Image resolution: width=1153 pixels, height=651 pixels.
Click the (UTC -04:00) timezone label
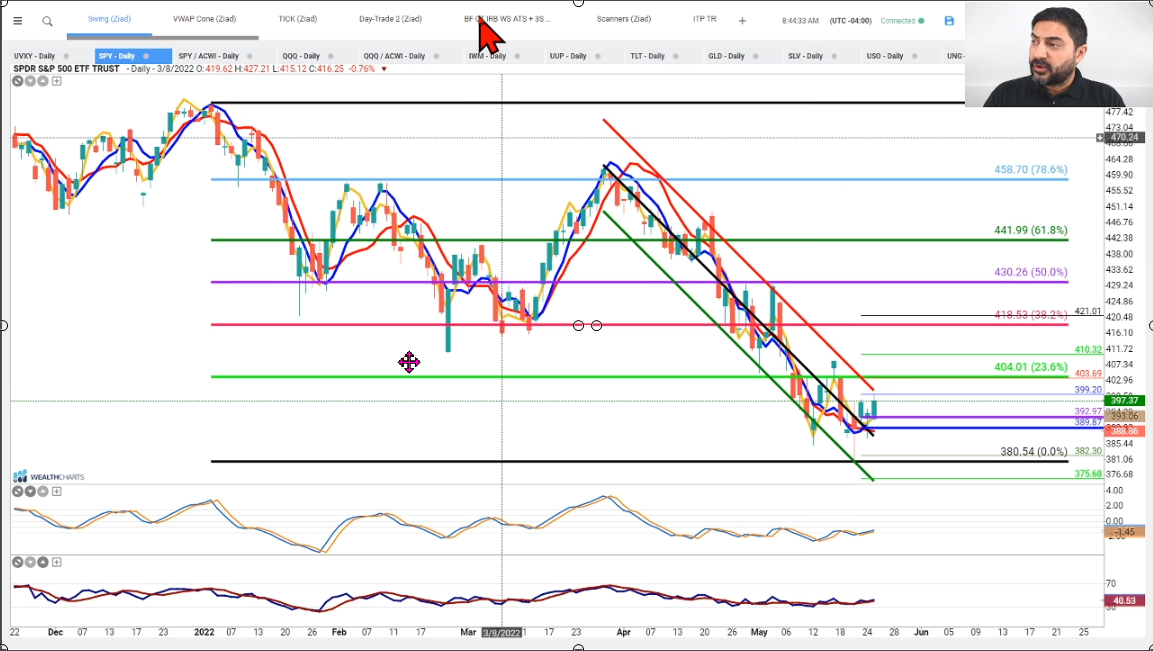pos(852,21)
